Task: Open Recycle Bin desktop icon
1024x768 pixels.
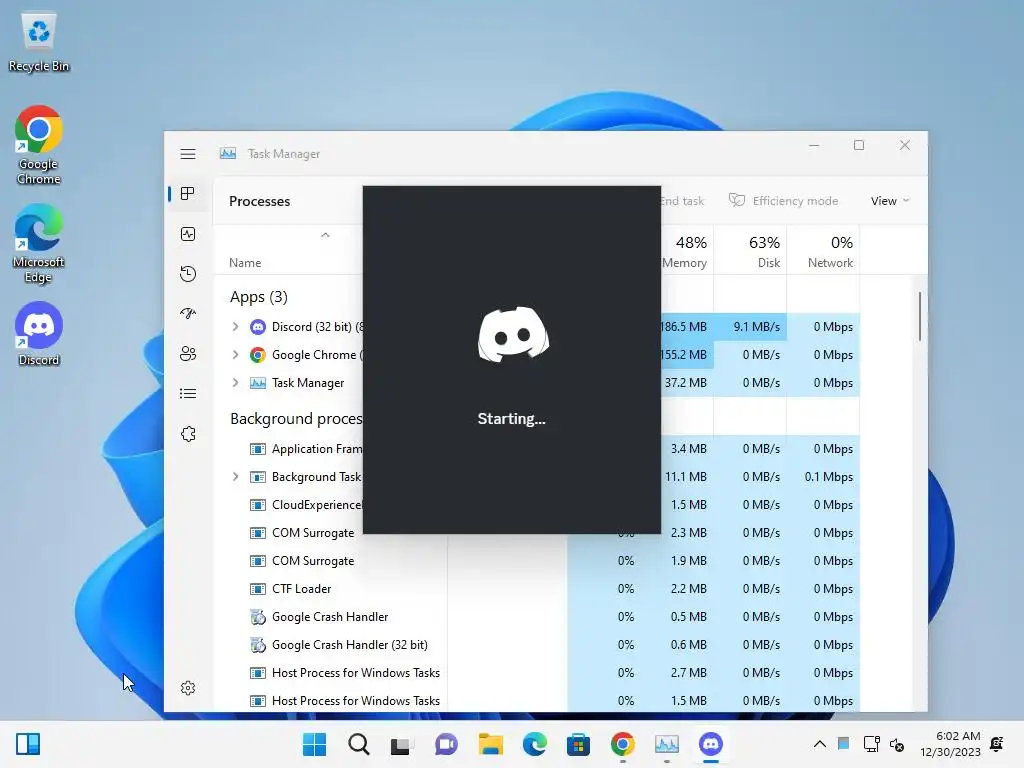Action: [x=39, y=42]
